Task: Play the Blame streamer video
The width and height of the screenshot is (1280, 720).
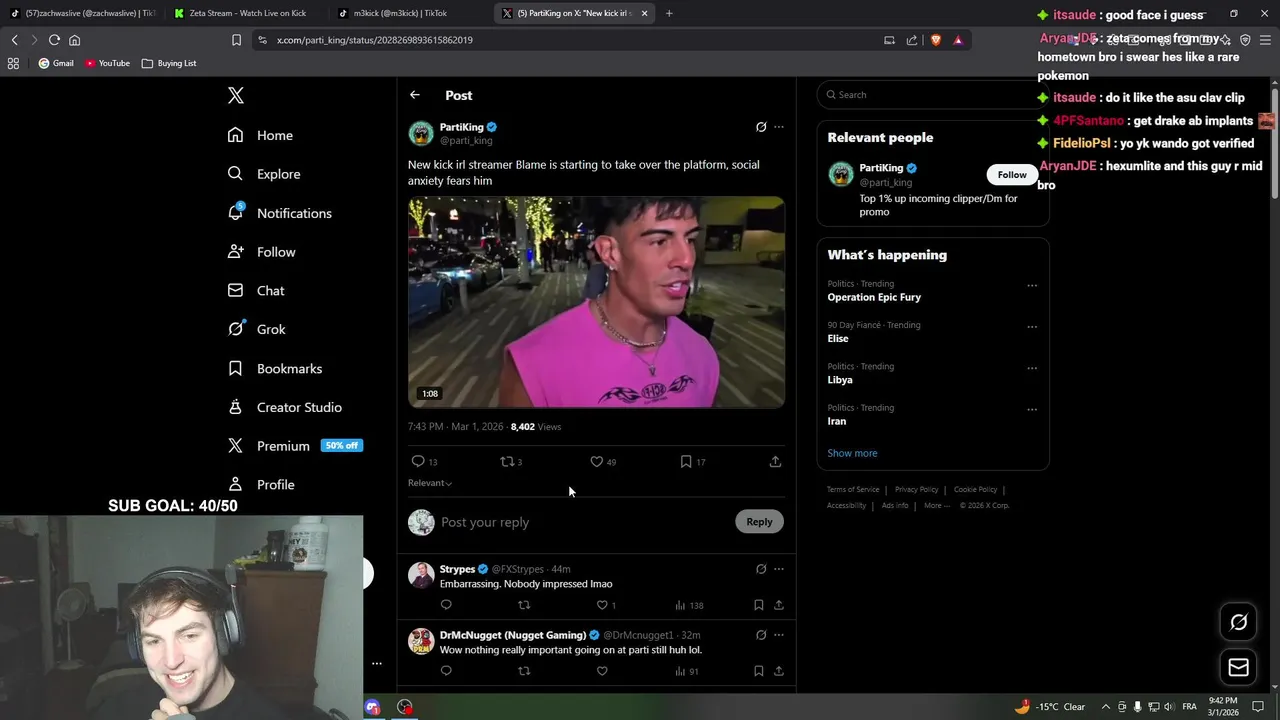Action: [x=596, y=302]
